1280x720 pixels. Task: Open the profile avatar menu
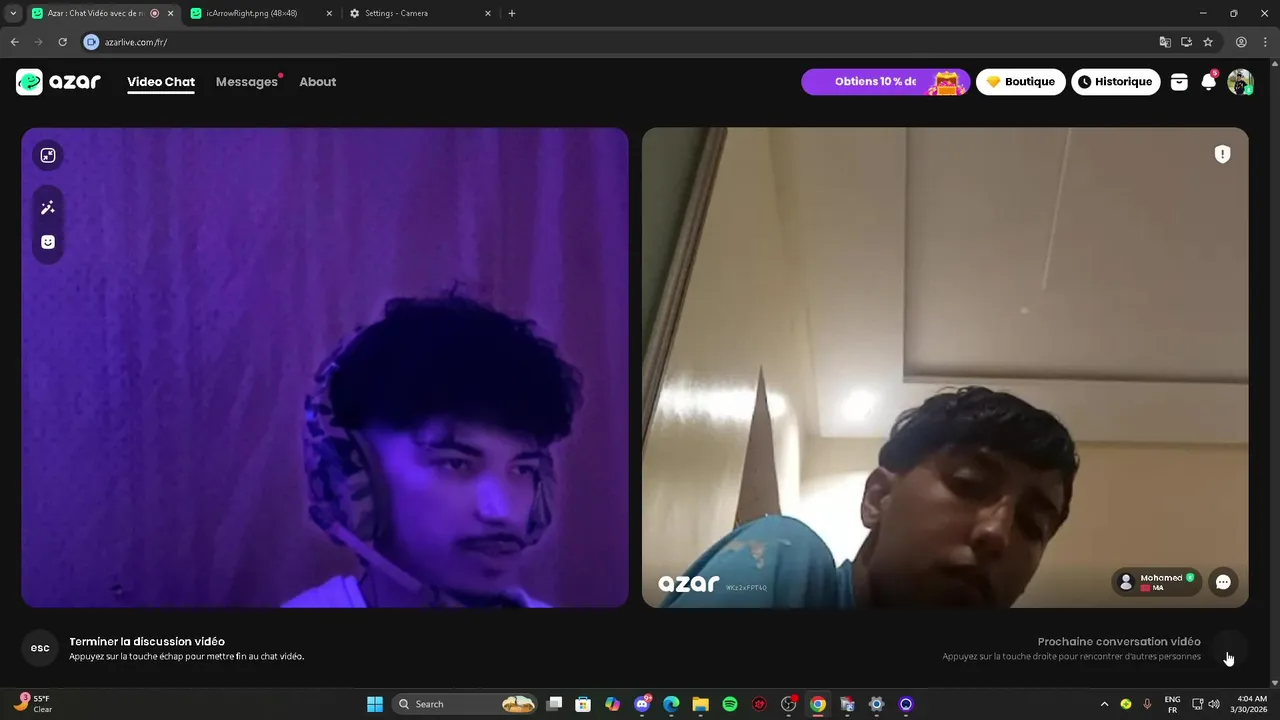1240,82
